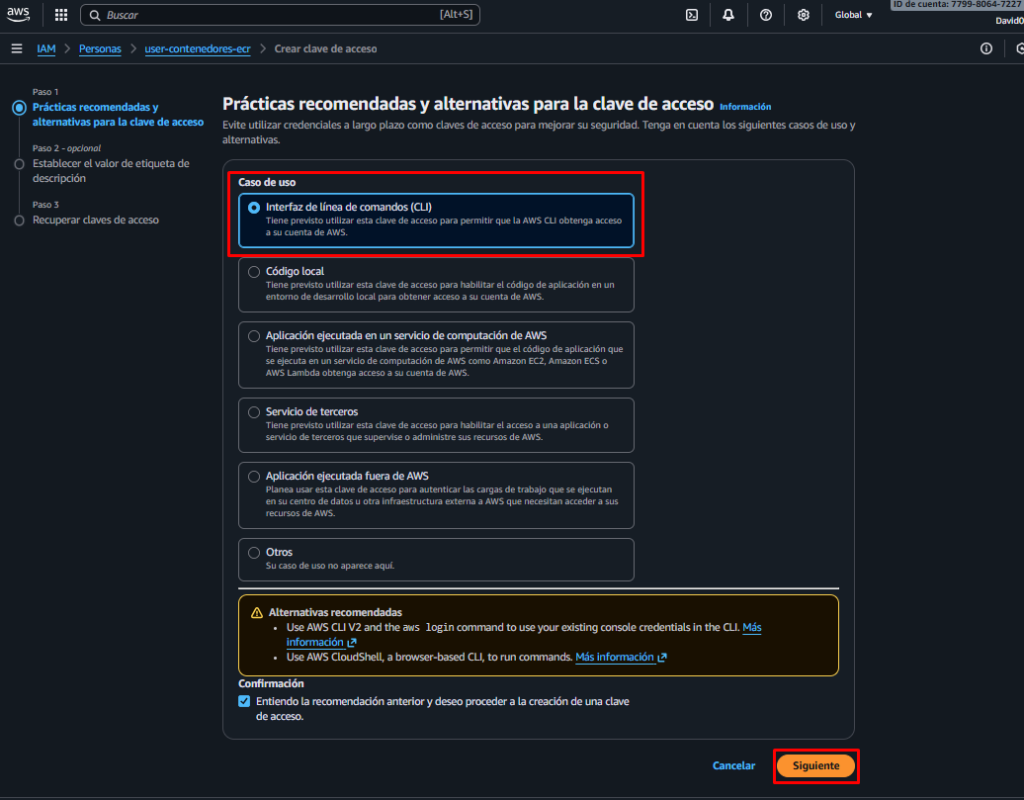Select the Código local radio option
The height and width of the screenshot is (800, 1024).
[x=254, y=272]
